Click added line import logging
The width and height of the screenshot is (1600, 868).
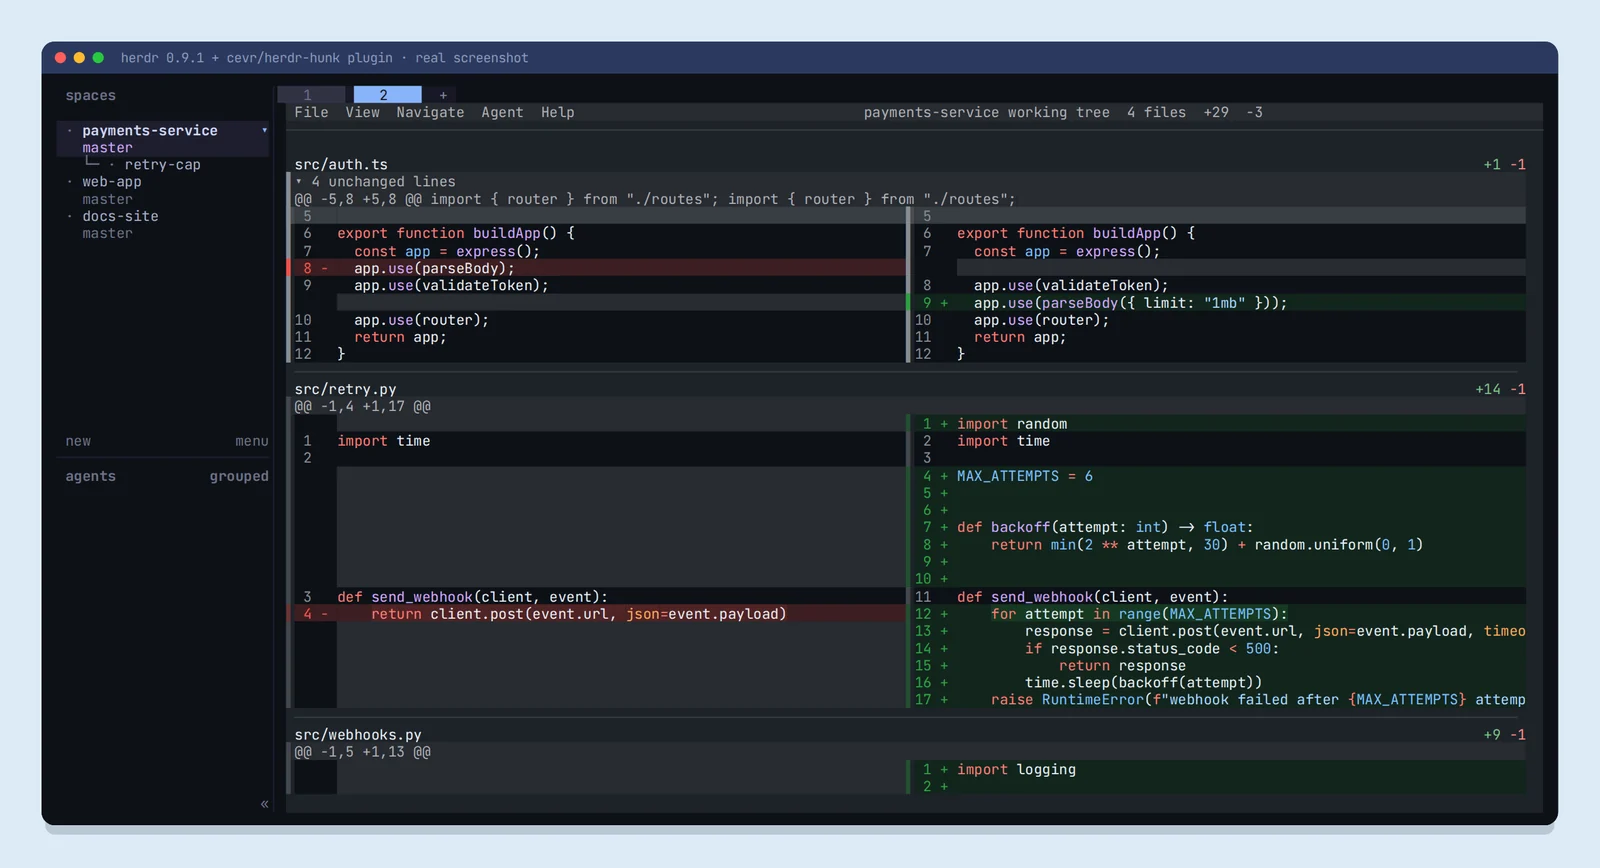1217,770
